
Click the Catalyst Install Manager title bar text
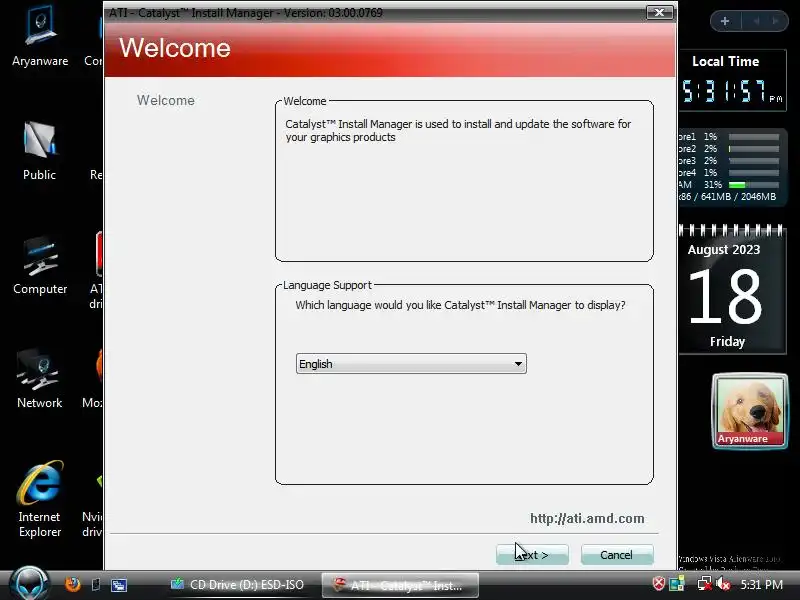point(245,13)
